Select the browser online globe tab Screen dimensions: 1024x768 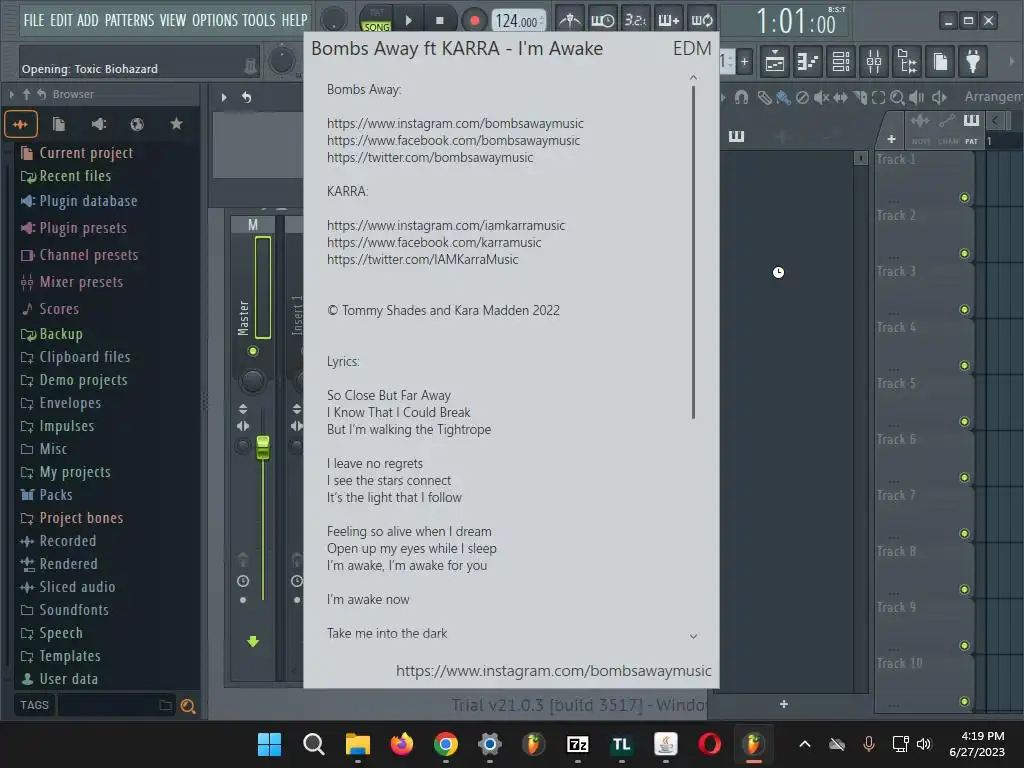[x=136, y=124]
